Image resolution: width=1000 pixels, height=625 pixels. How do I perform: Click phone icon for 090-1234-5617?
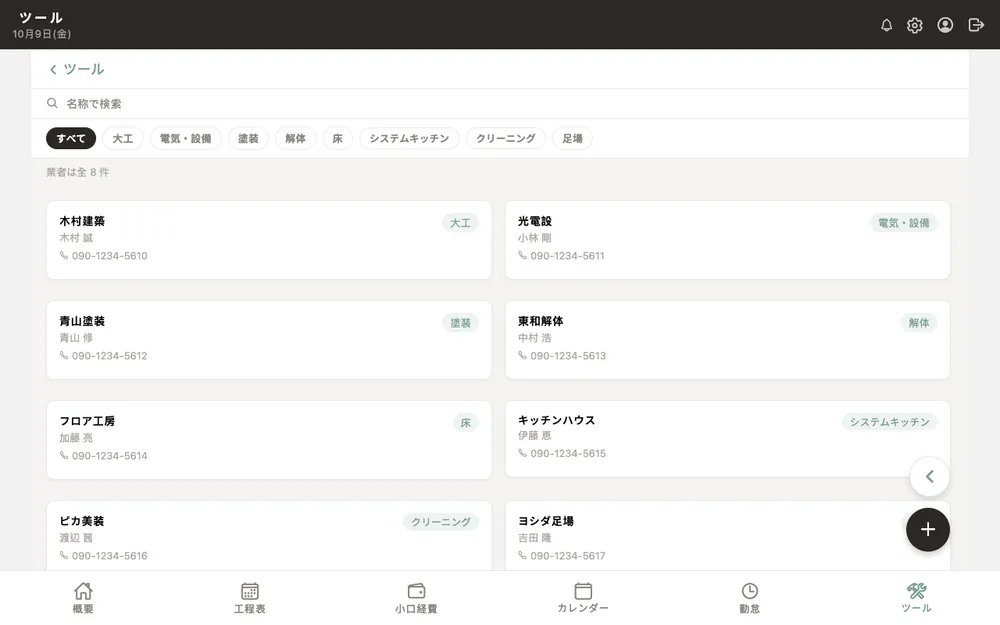click(x=522, y=555)
